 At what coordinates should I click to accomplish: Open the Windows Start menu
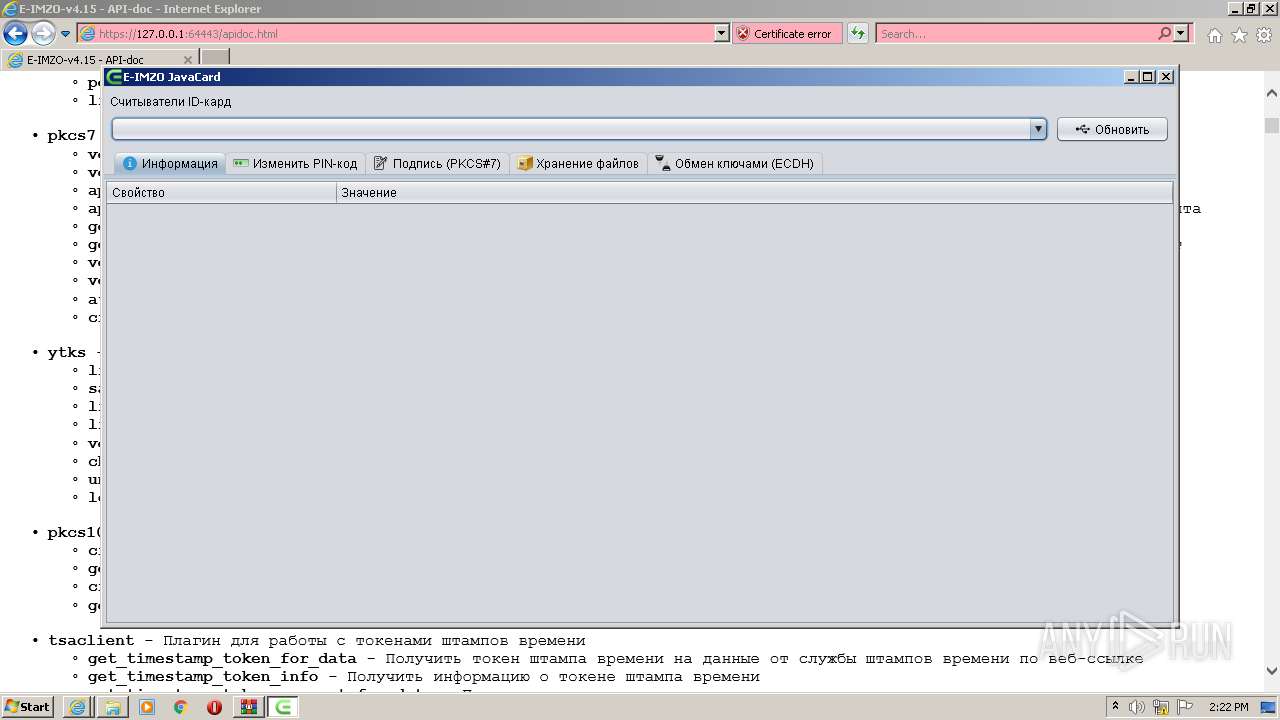pos(27,707)
